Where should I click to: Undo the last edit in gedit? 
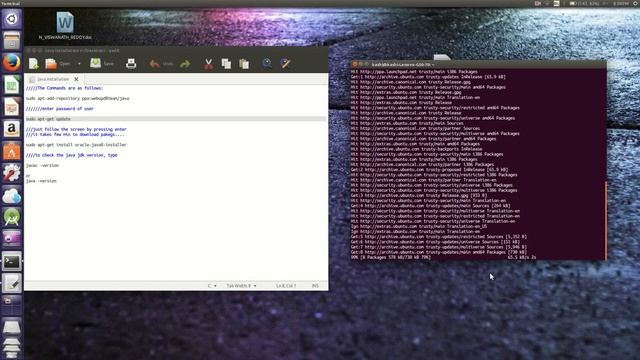click(161, 64)
